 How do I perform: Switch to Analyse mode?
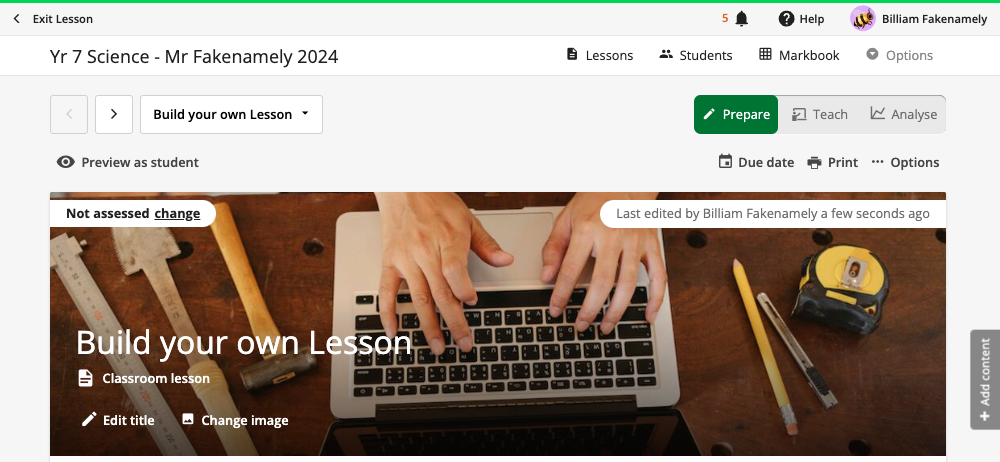point(903,115)
